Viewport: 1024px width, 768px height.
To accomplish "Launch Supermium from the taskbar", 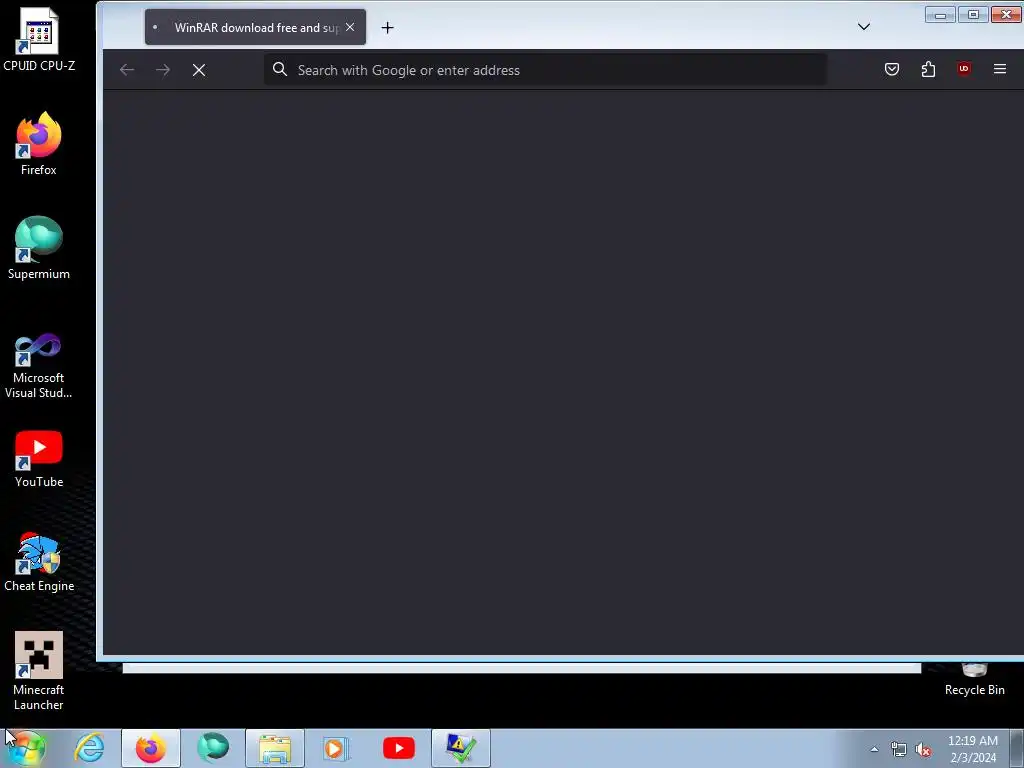I will tap(213, 748).
